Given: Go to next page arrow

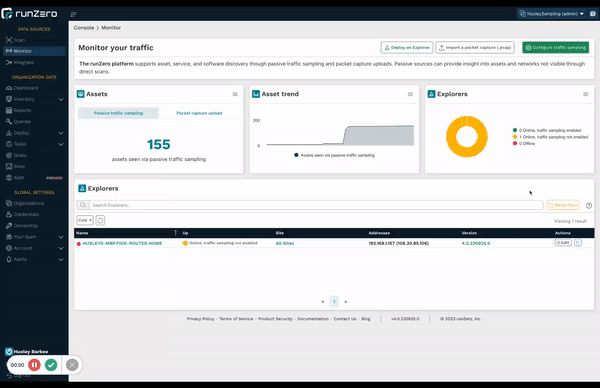Looking at the screenshot, I should coord(346,302).
